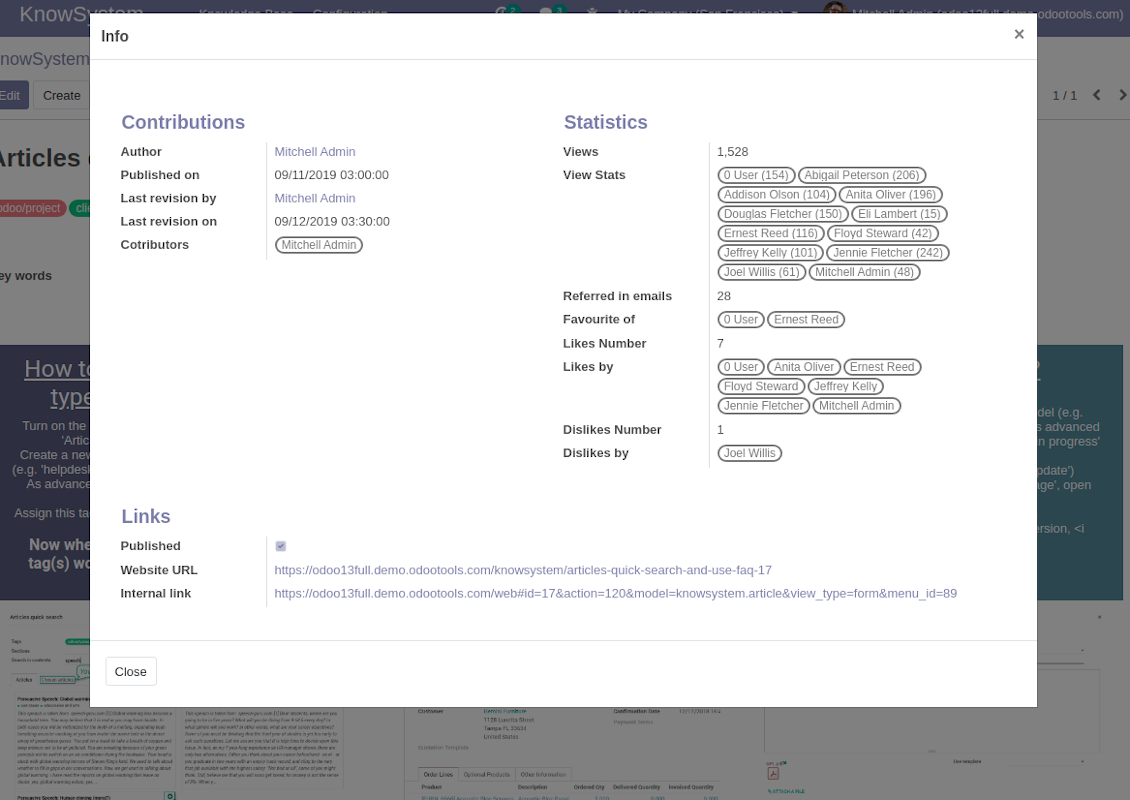Click the Likes Number value 7
Viewport: 1130px width, 800px height.
click(x=720, y=344)
